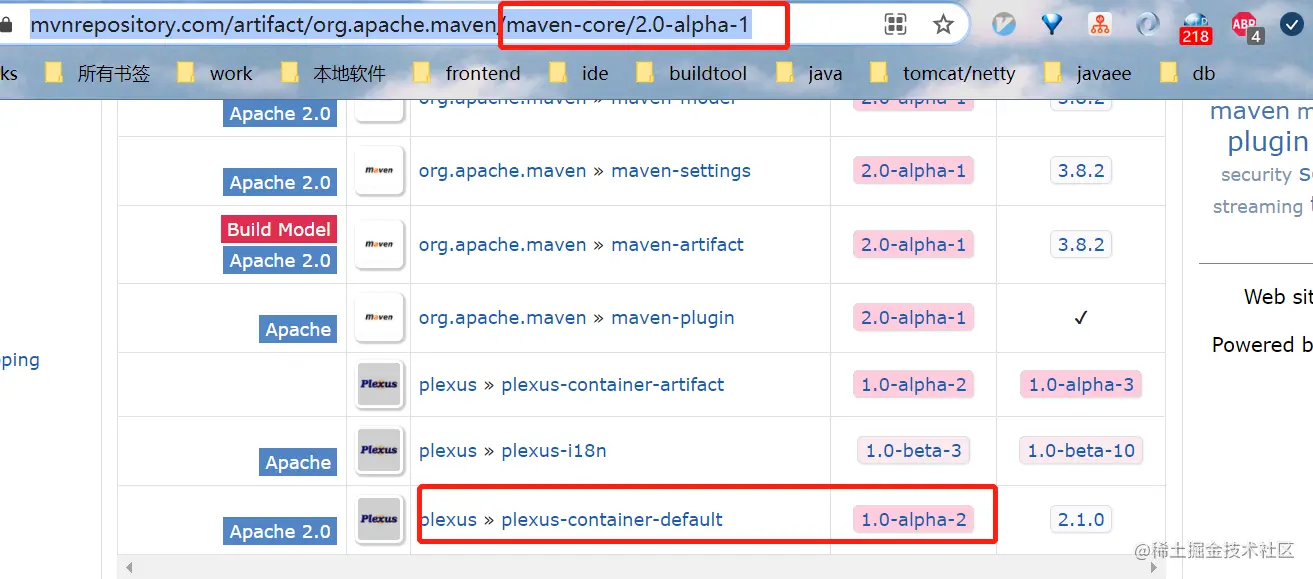Open the dark checkmark extension icon
Image resolution: width=1313 pixels, height=579 pixels.
[1292, 25]
